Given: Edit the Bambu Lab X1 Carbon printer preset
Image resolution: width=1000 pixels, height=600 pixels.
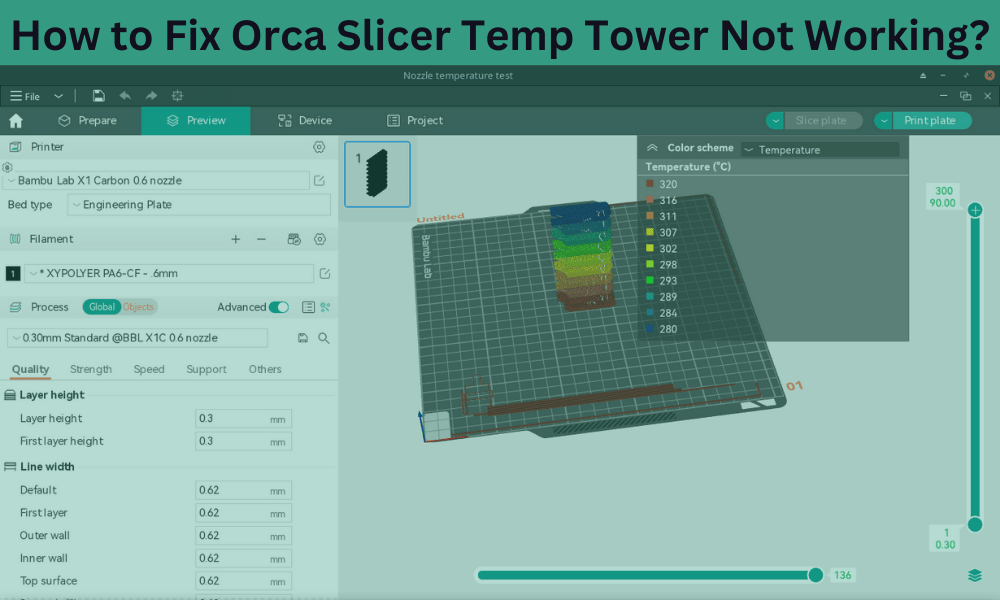Looking at the screenshot, I should tap(320, 180).
